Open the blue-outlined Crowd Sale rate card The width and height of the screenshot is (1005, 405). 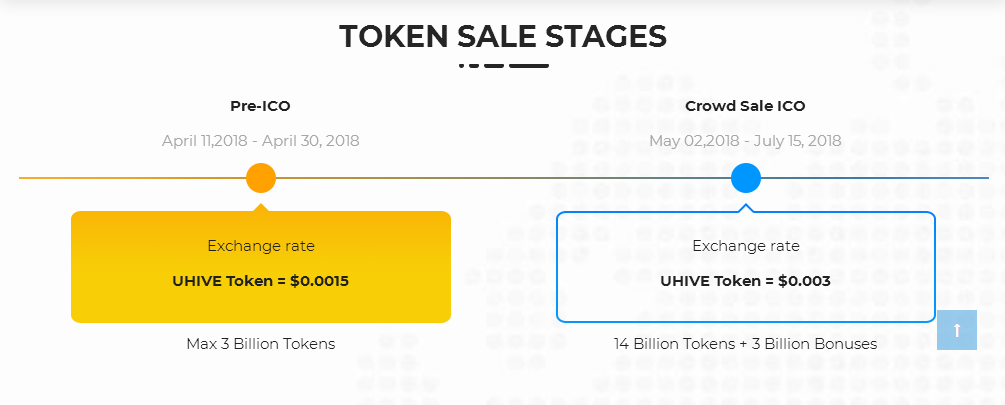[745, 267]
